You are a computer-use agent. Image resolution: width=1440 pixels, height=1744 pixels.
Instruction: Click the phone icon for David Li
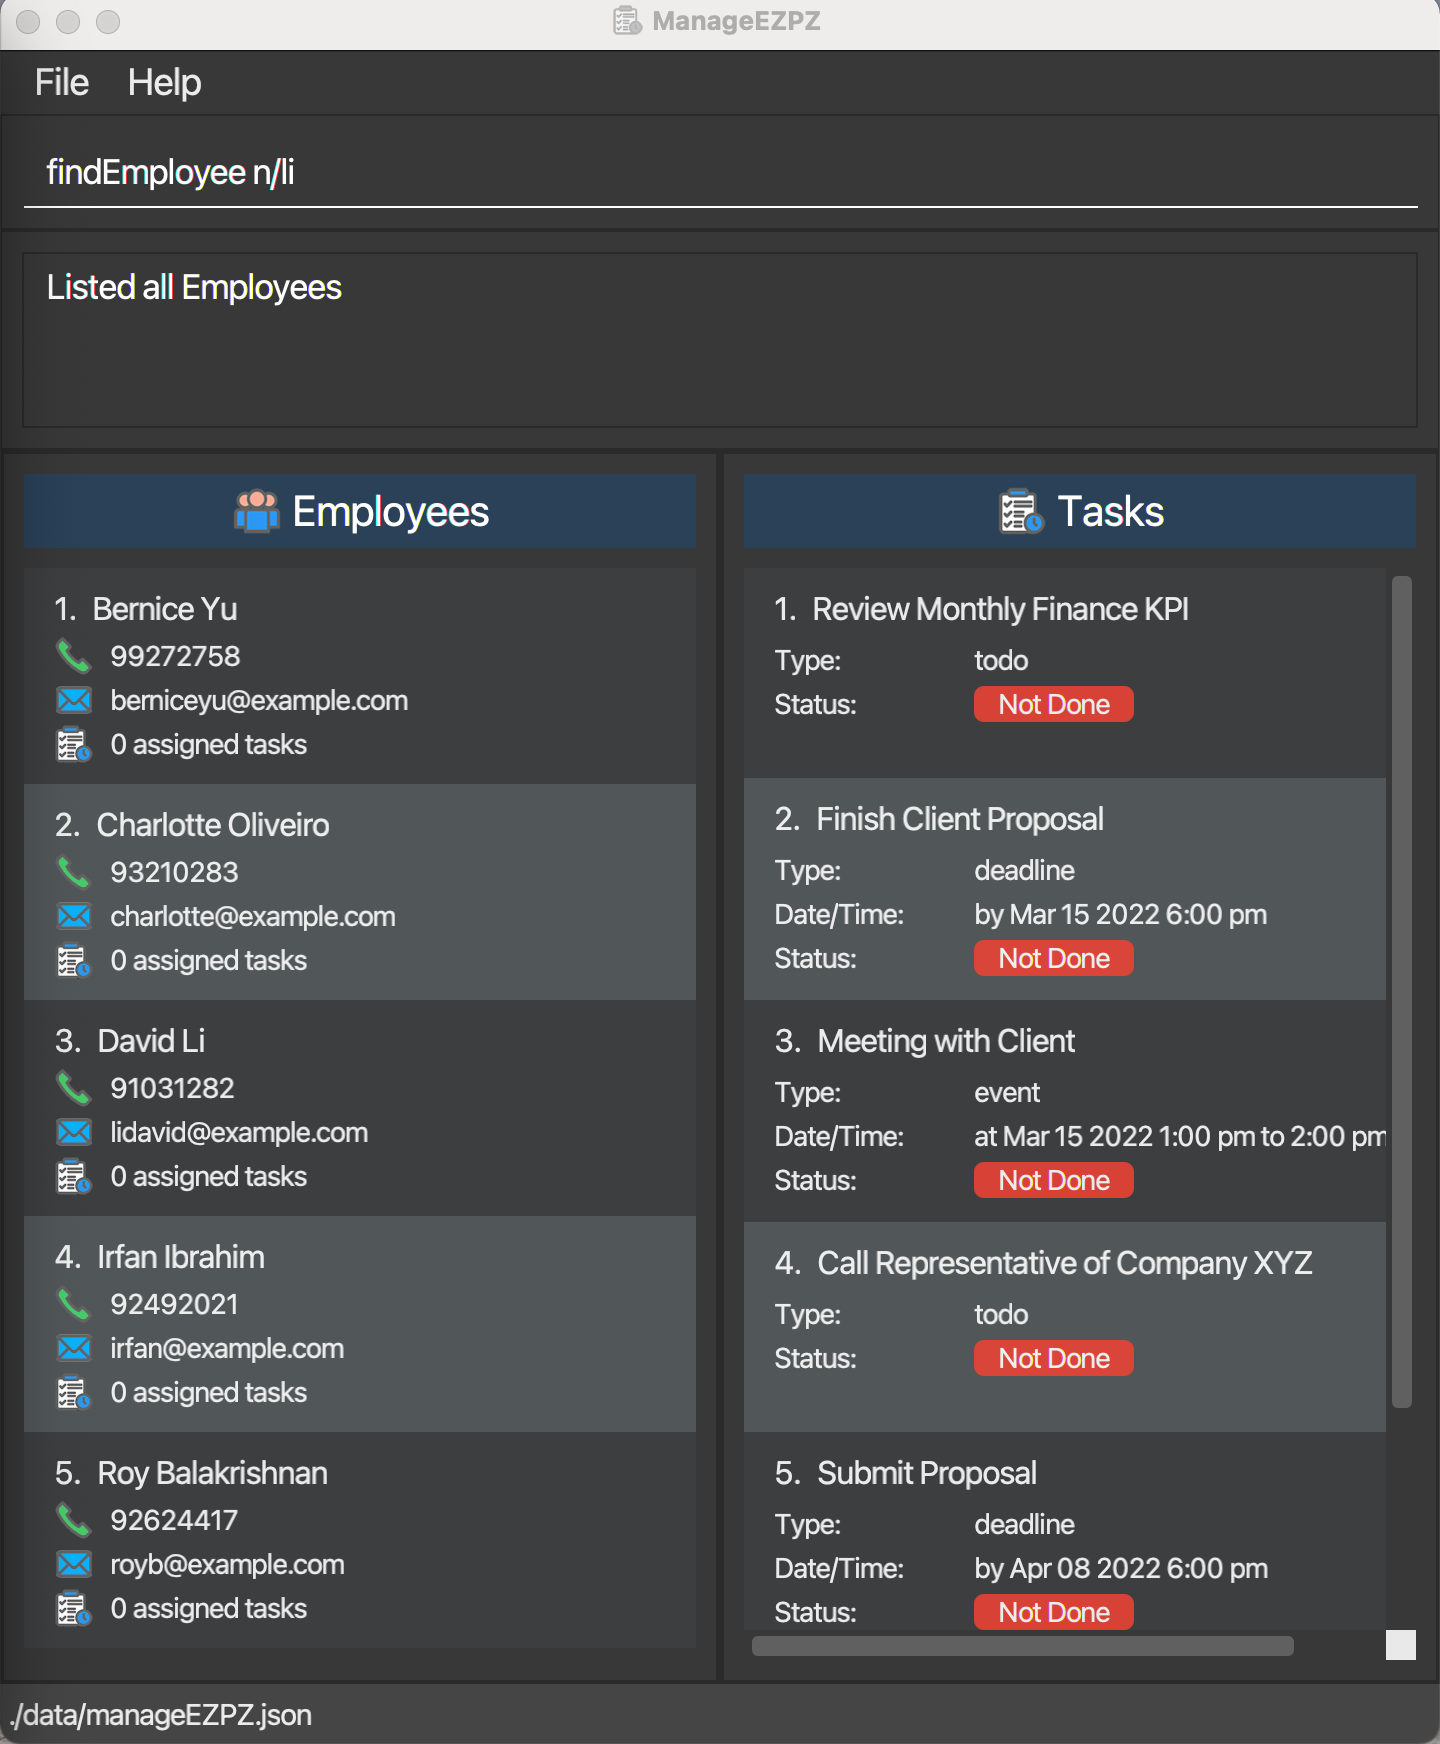coord(74,1088)
